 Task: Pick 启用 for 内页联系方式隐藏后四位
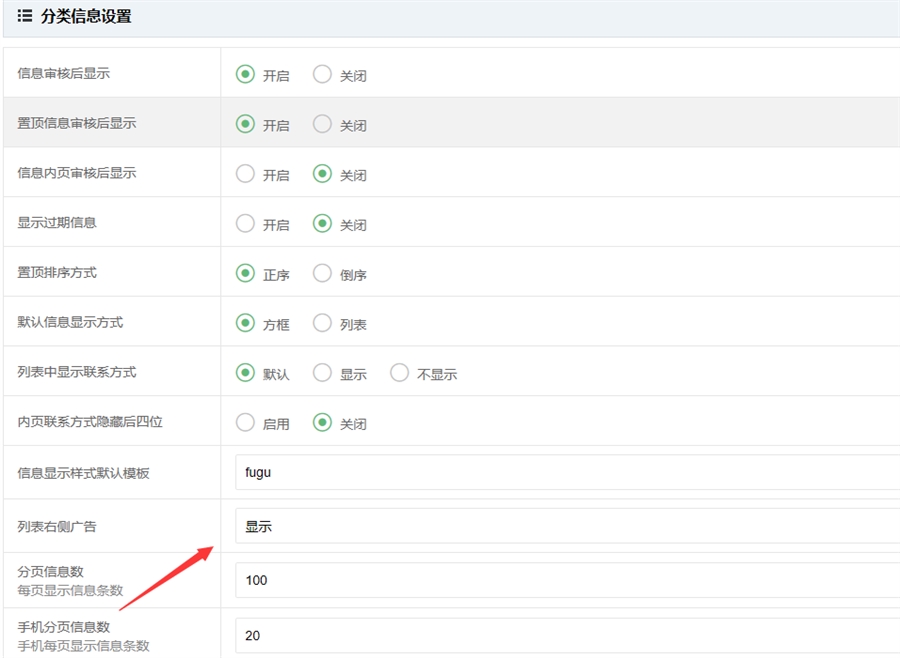click(x=245, y=423)
